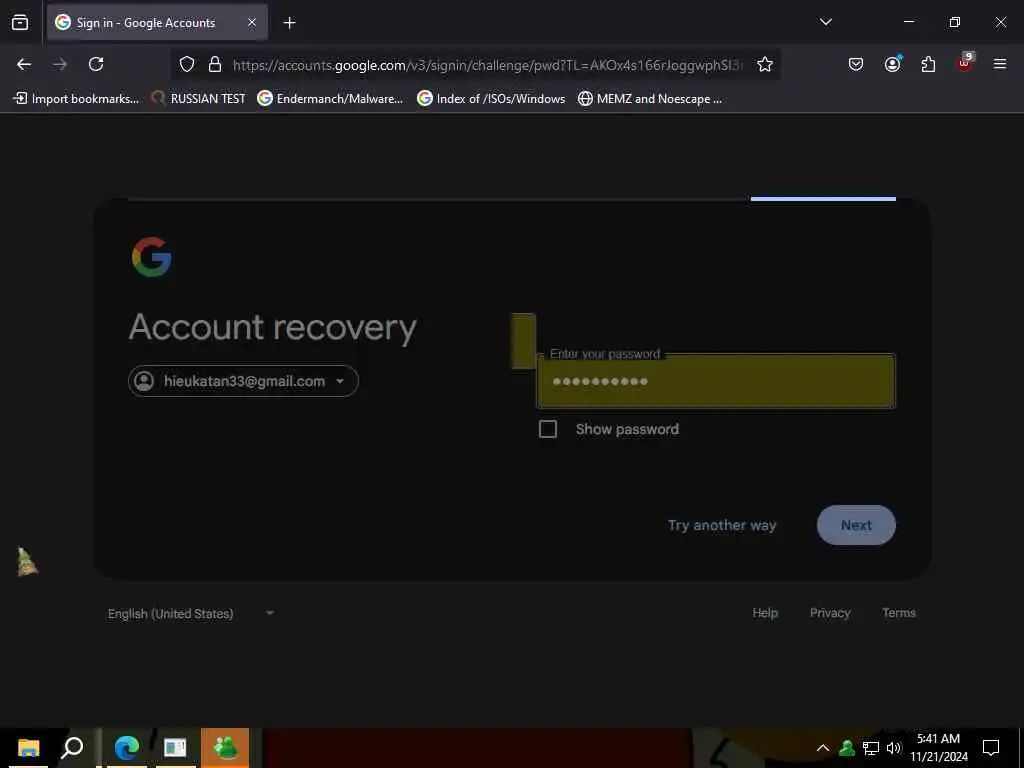This screenshot has width=1024, height=768.
Task: Select the Sign in - Google Accounts tab
Action: tap(157, 22)
